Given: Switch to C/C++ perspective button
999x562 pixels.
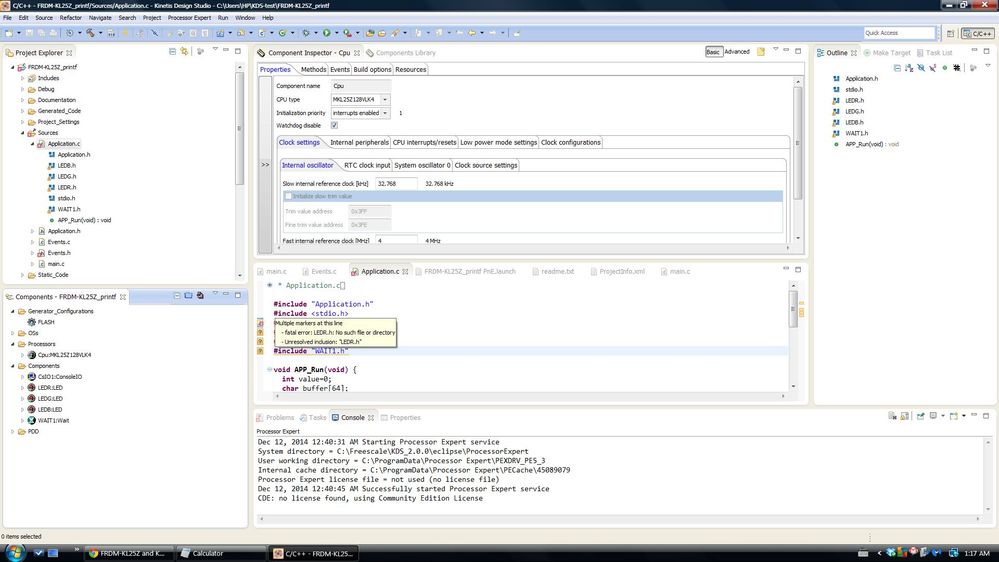Looking at the screenshot, I should click(978, 33).
